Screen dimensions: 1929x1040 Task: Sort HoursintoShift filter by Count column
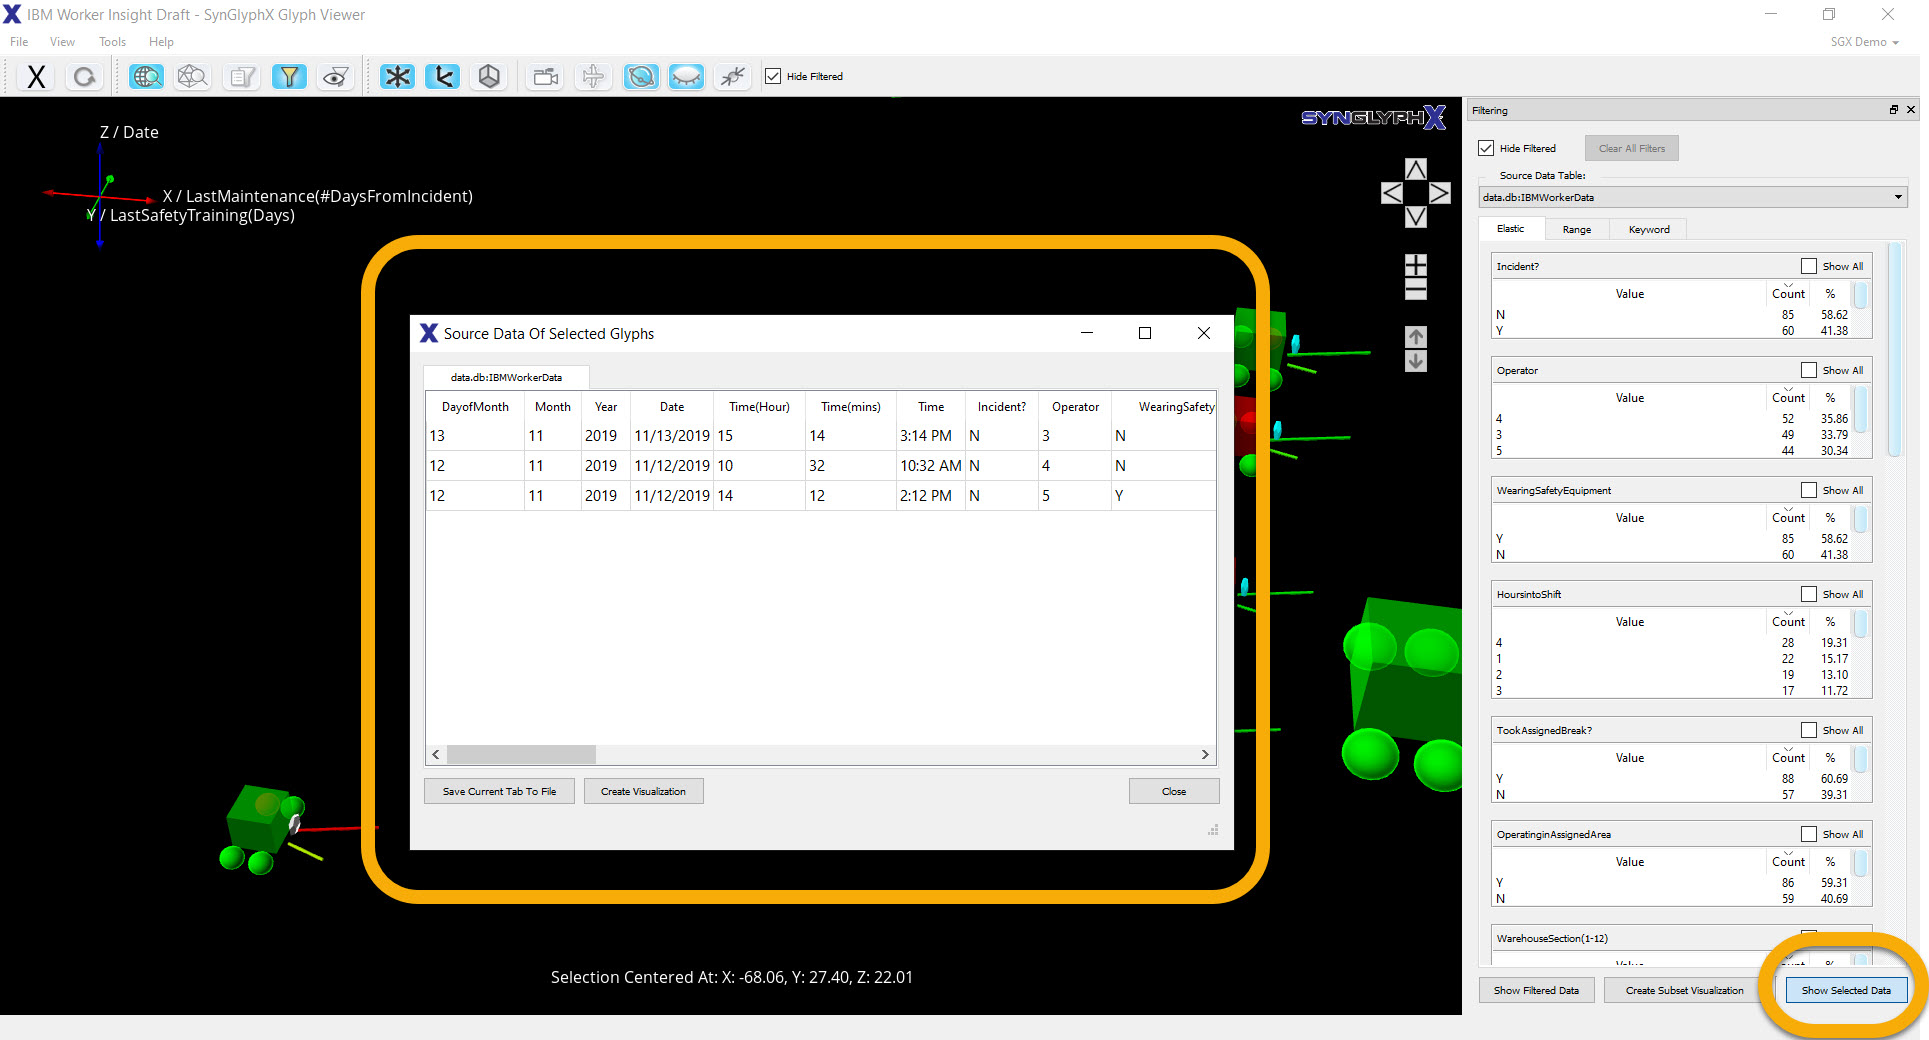pos(1788,622)
